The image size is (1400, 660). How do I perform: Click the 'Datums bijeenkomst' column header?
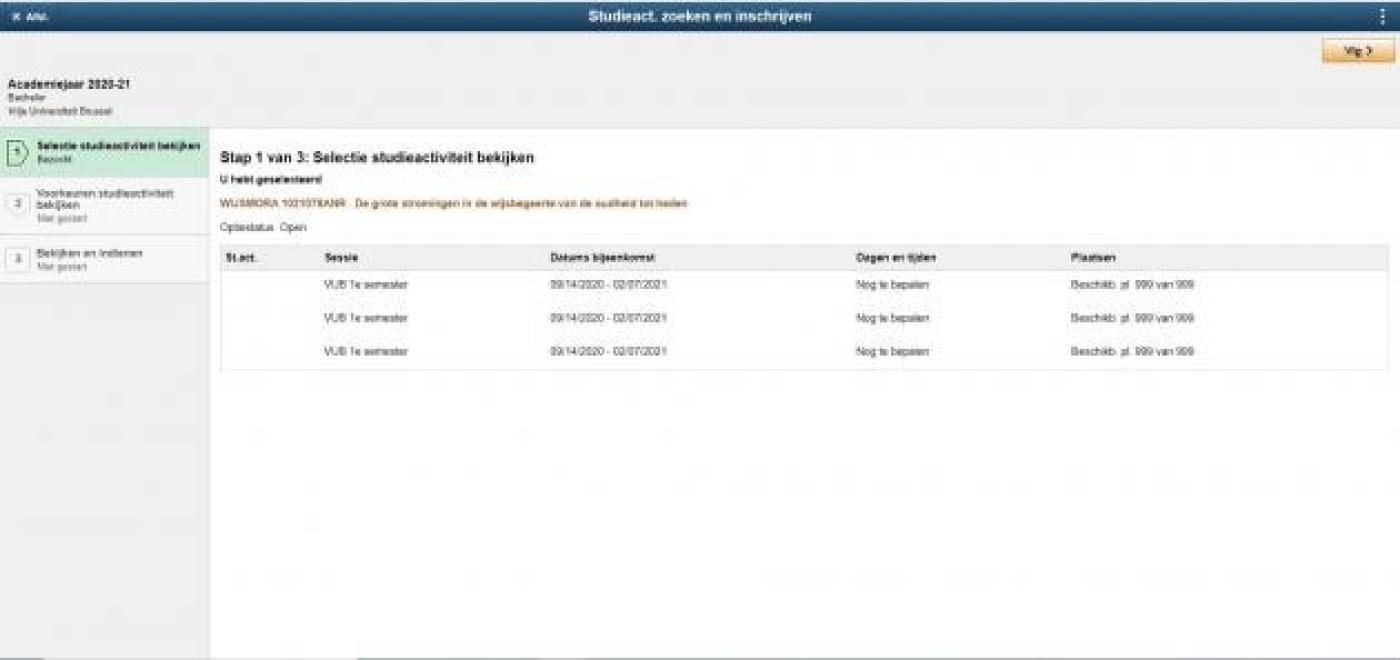tap(602, 258)
